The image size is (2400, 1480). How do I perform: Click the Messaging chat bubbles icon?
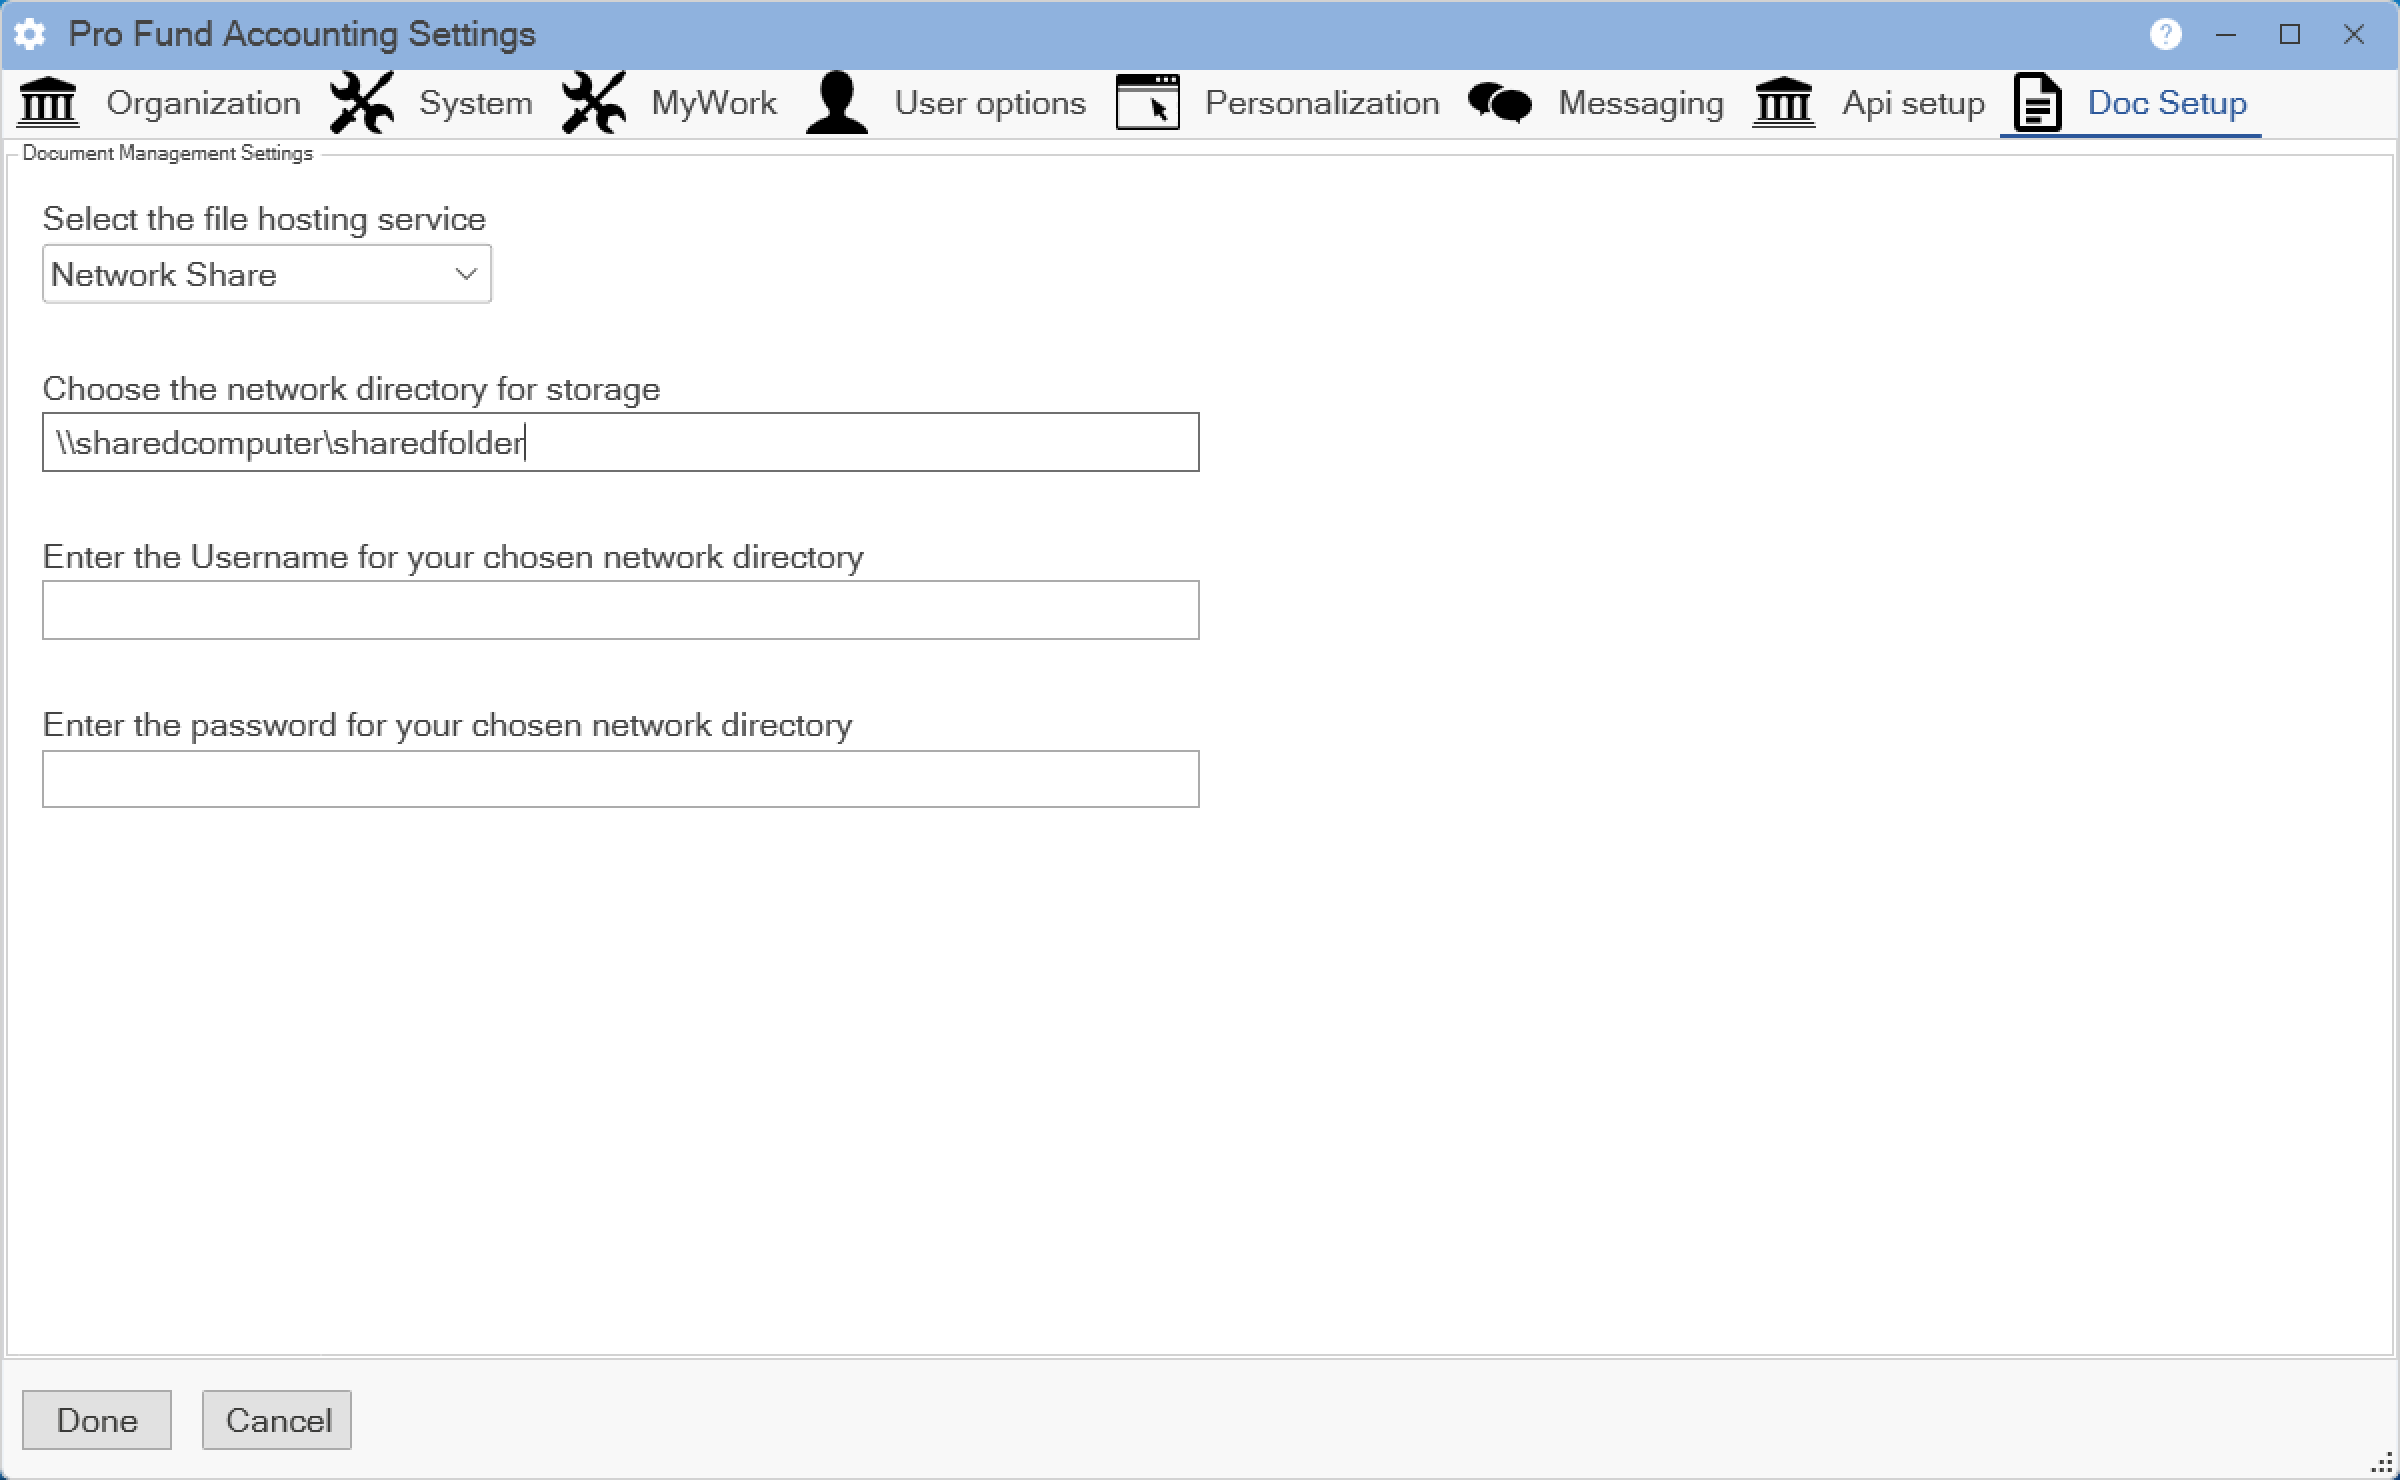(x=1499, y=102)
